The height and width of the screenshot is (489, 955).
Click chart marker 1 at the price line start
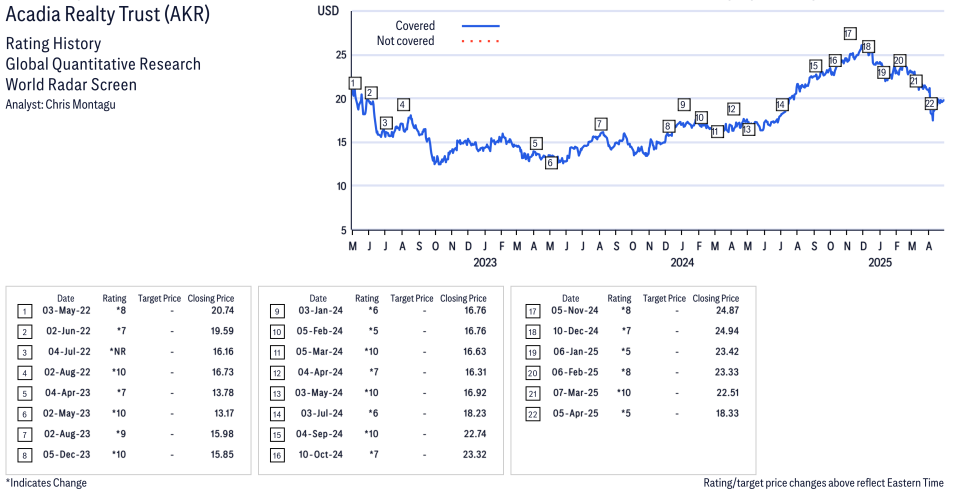coord(355,83)
